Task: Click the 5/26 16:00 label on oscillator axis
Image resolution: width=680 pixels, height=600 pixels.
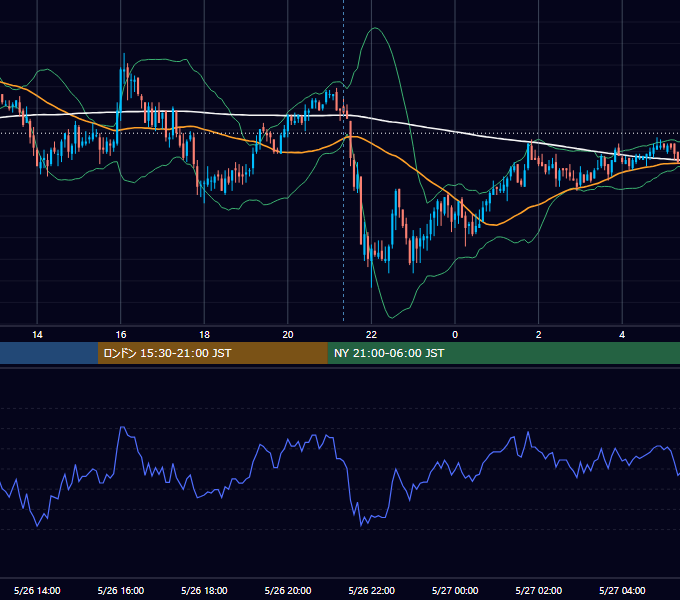Action: point(121,590)
